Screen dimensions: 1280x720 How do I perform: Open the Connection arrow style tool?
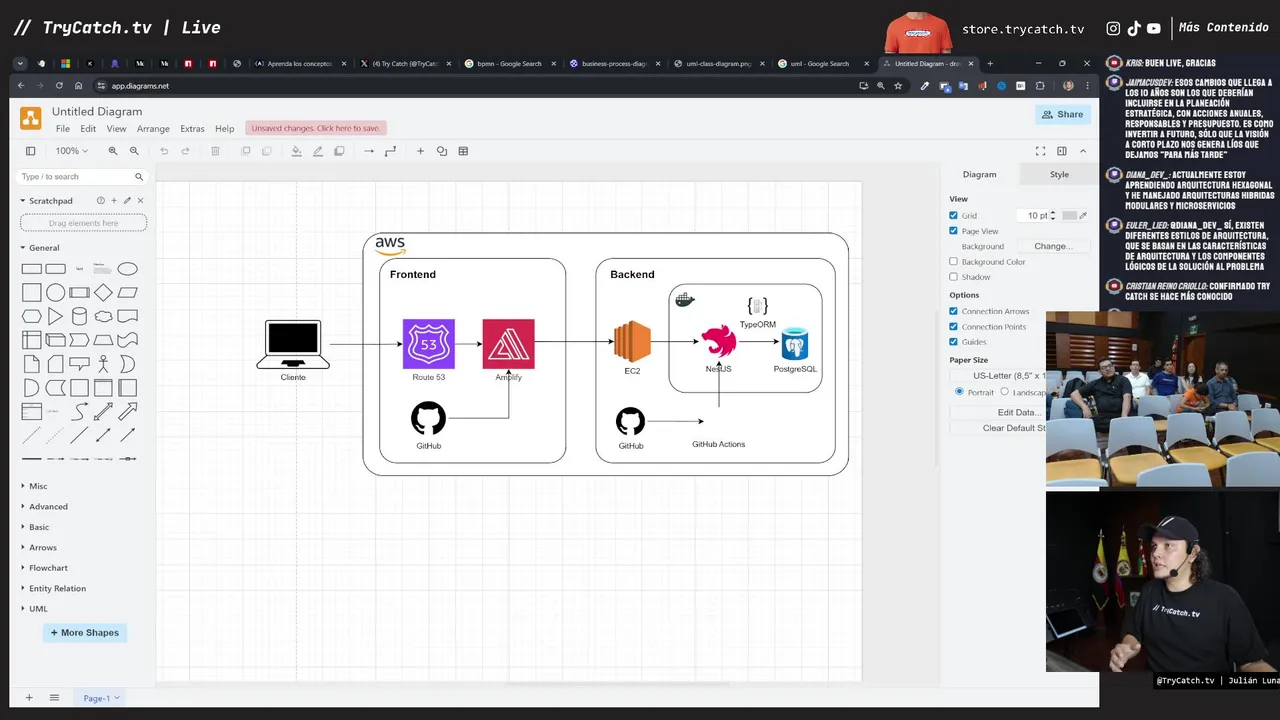369,151
